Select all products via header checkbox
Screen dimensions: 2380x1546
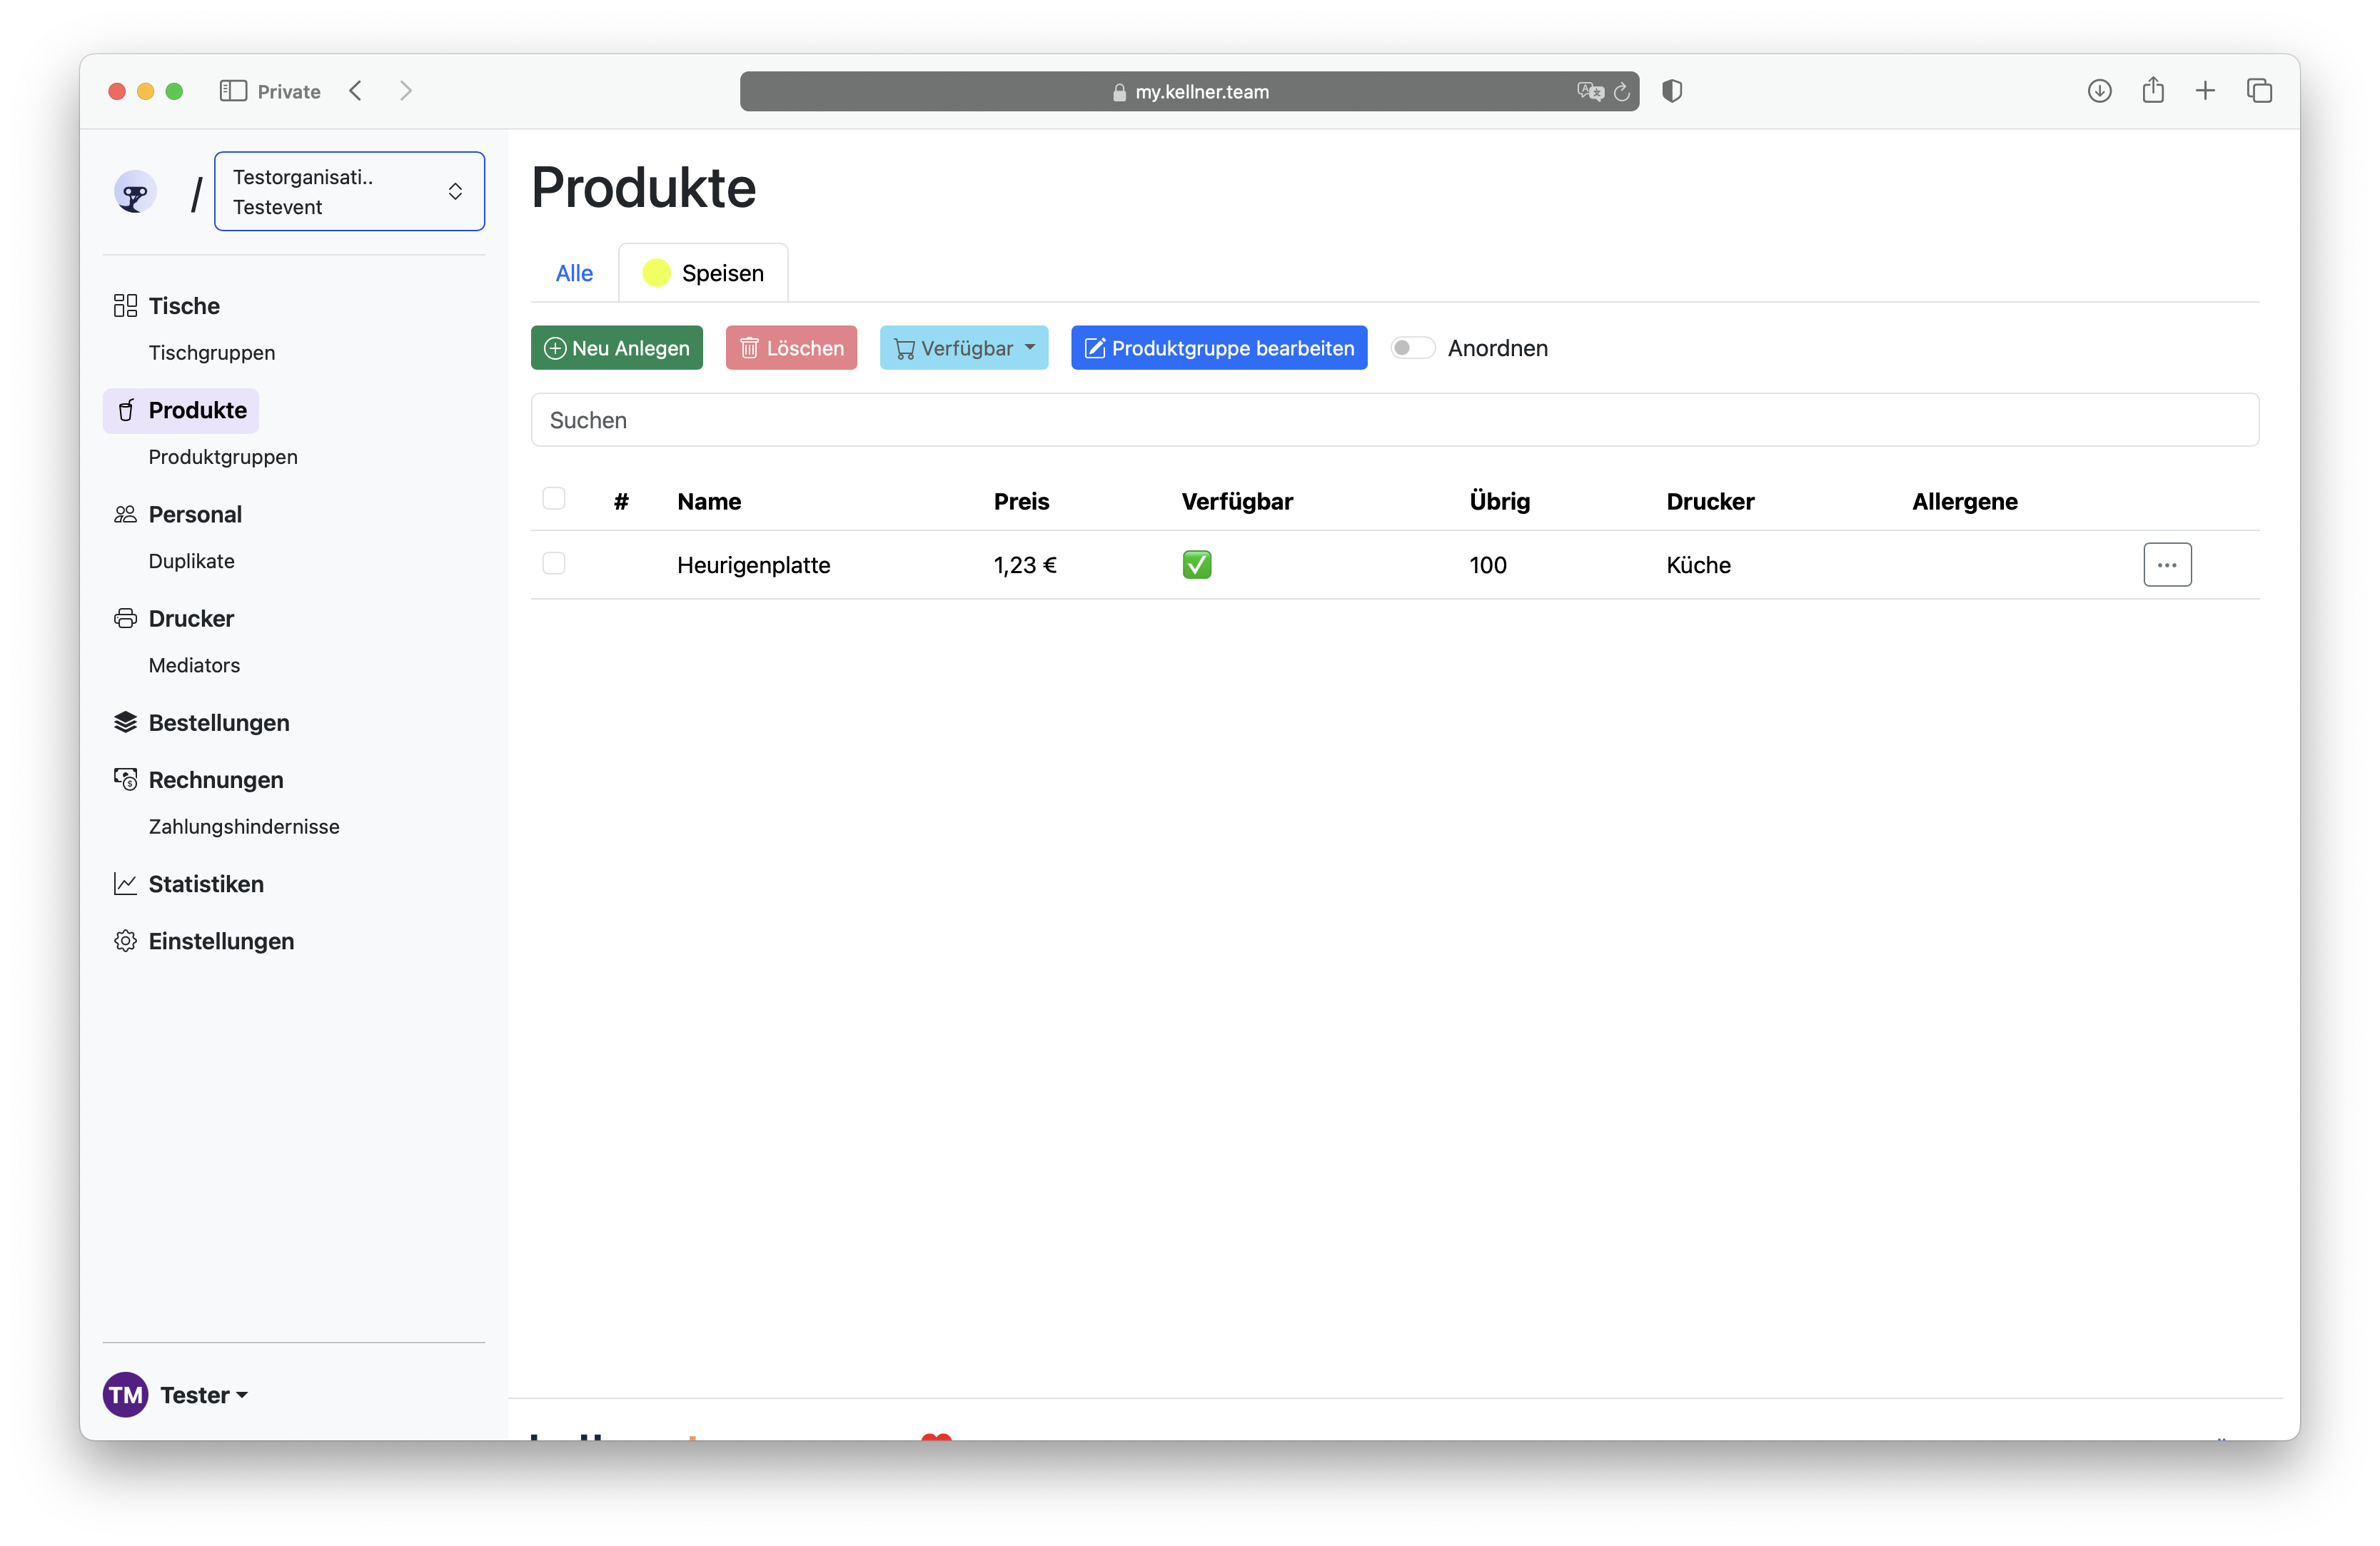click(x=554, y=498)
